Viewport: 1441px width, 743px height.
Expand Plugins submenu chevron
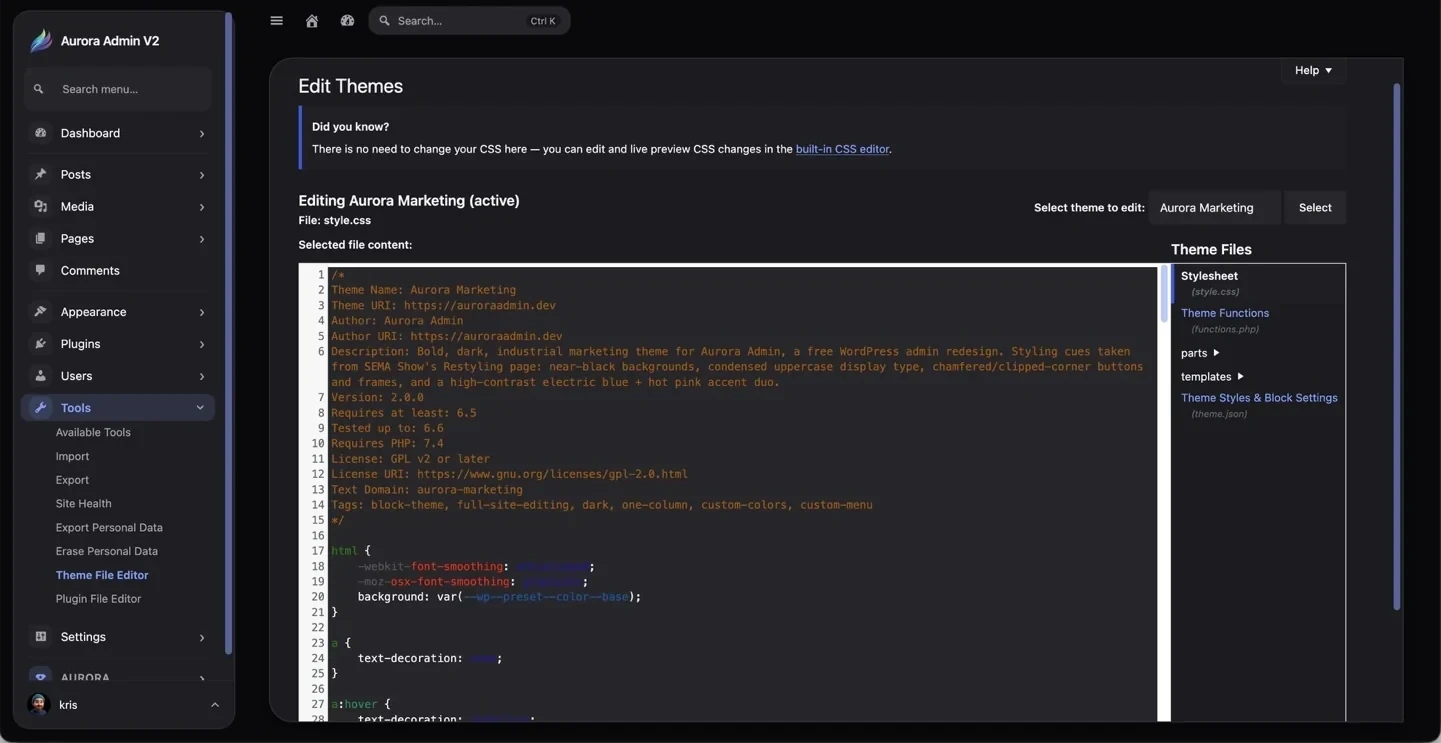point(202,344)
